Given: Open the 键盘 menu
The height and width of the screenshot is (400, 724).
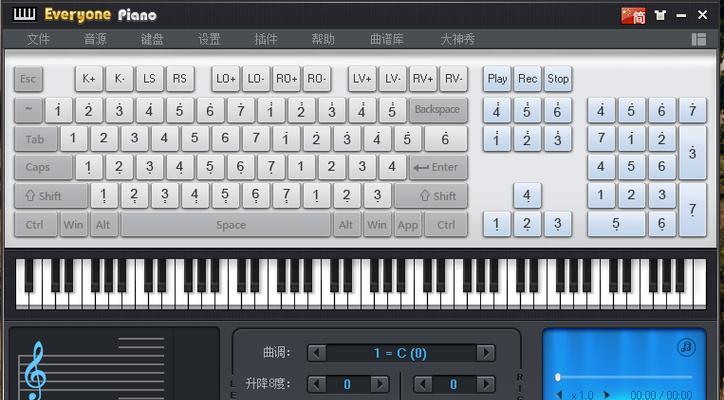Looking at the screenshot, I should tap(152, 39).
